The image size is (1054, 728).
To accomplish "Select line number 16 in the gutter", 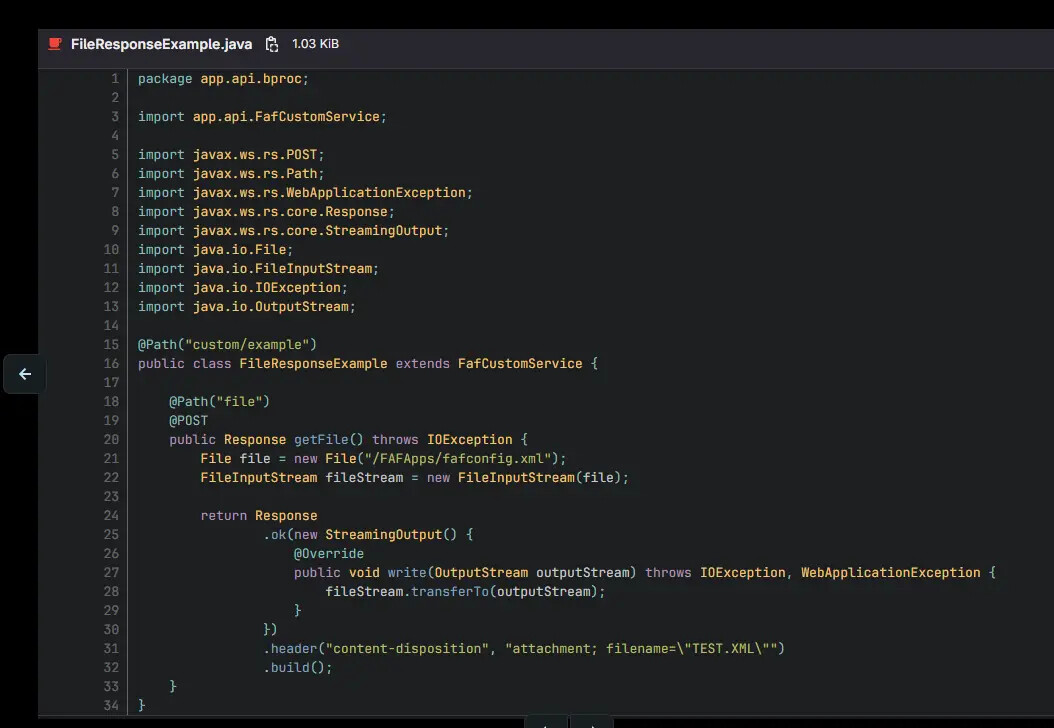I will coord(111,364).
